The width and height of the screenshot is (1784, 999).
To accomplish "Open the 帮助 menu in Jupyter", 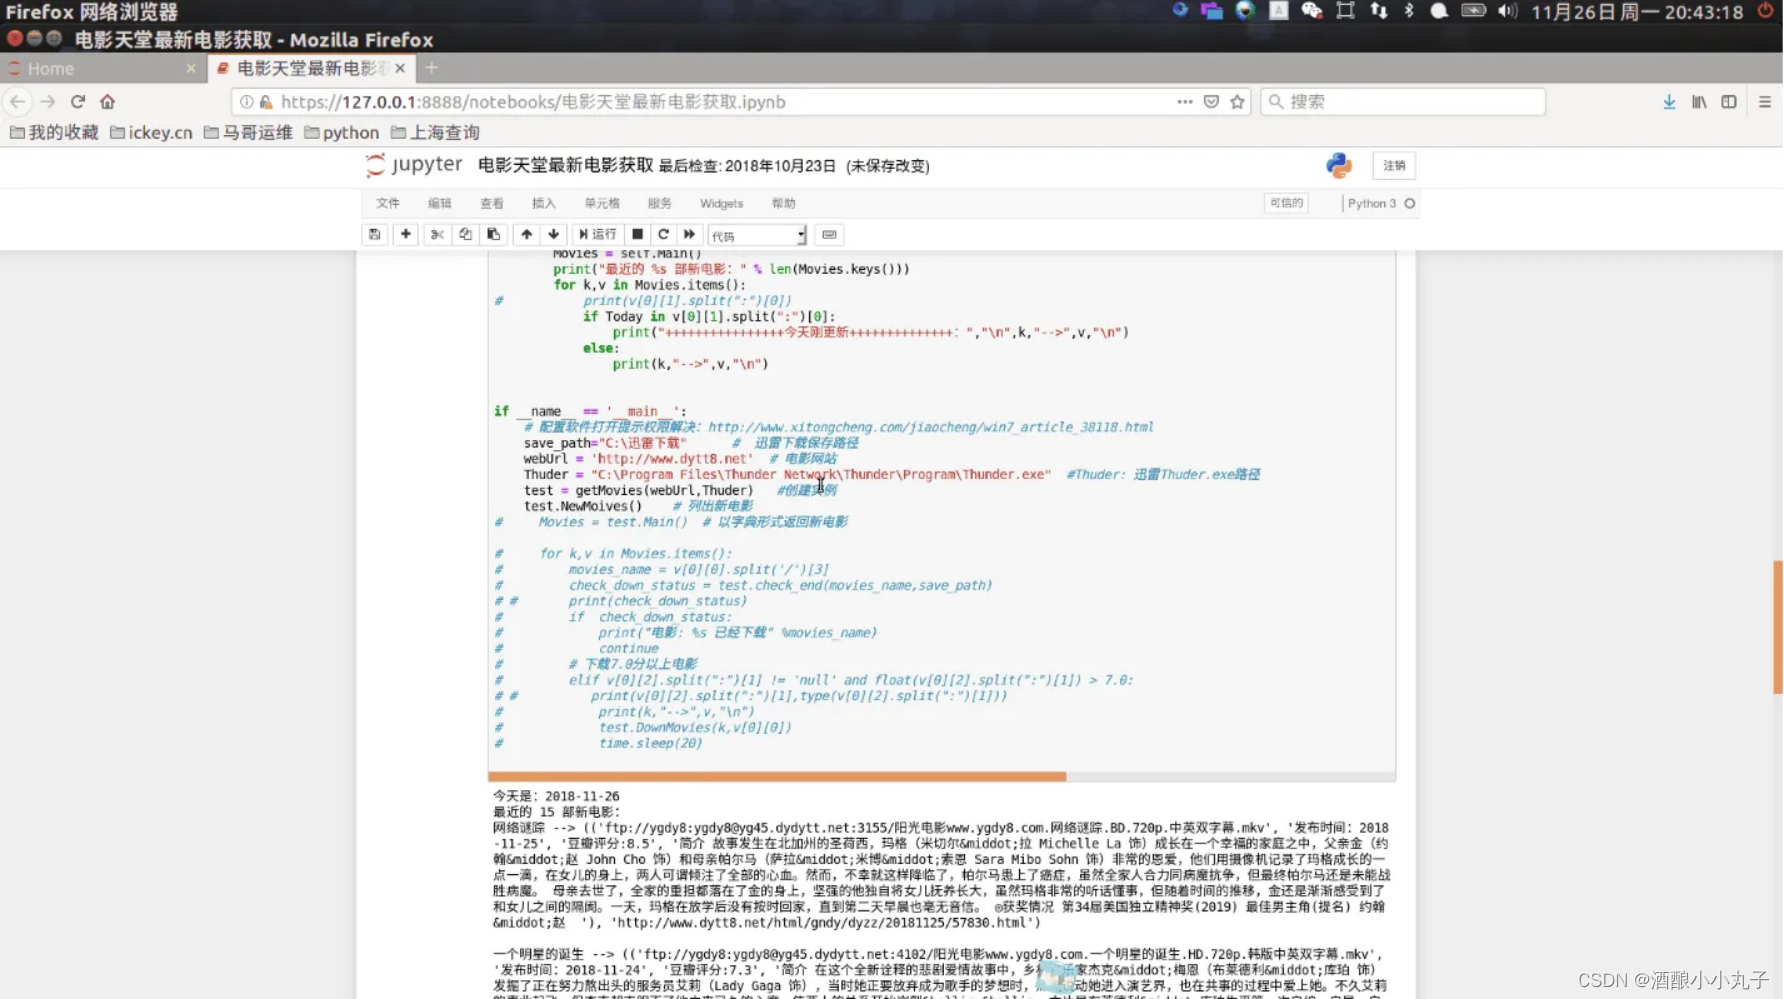I will click(784, 203).
